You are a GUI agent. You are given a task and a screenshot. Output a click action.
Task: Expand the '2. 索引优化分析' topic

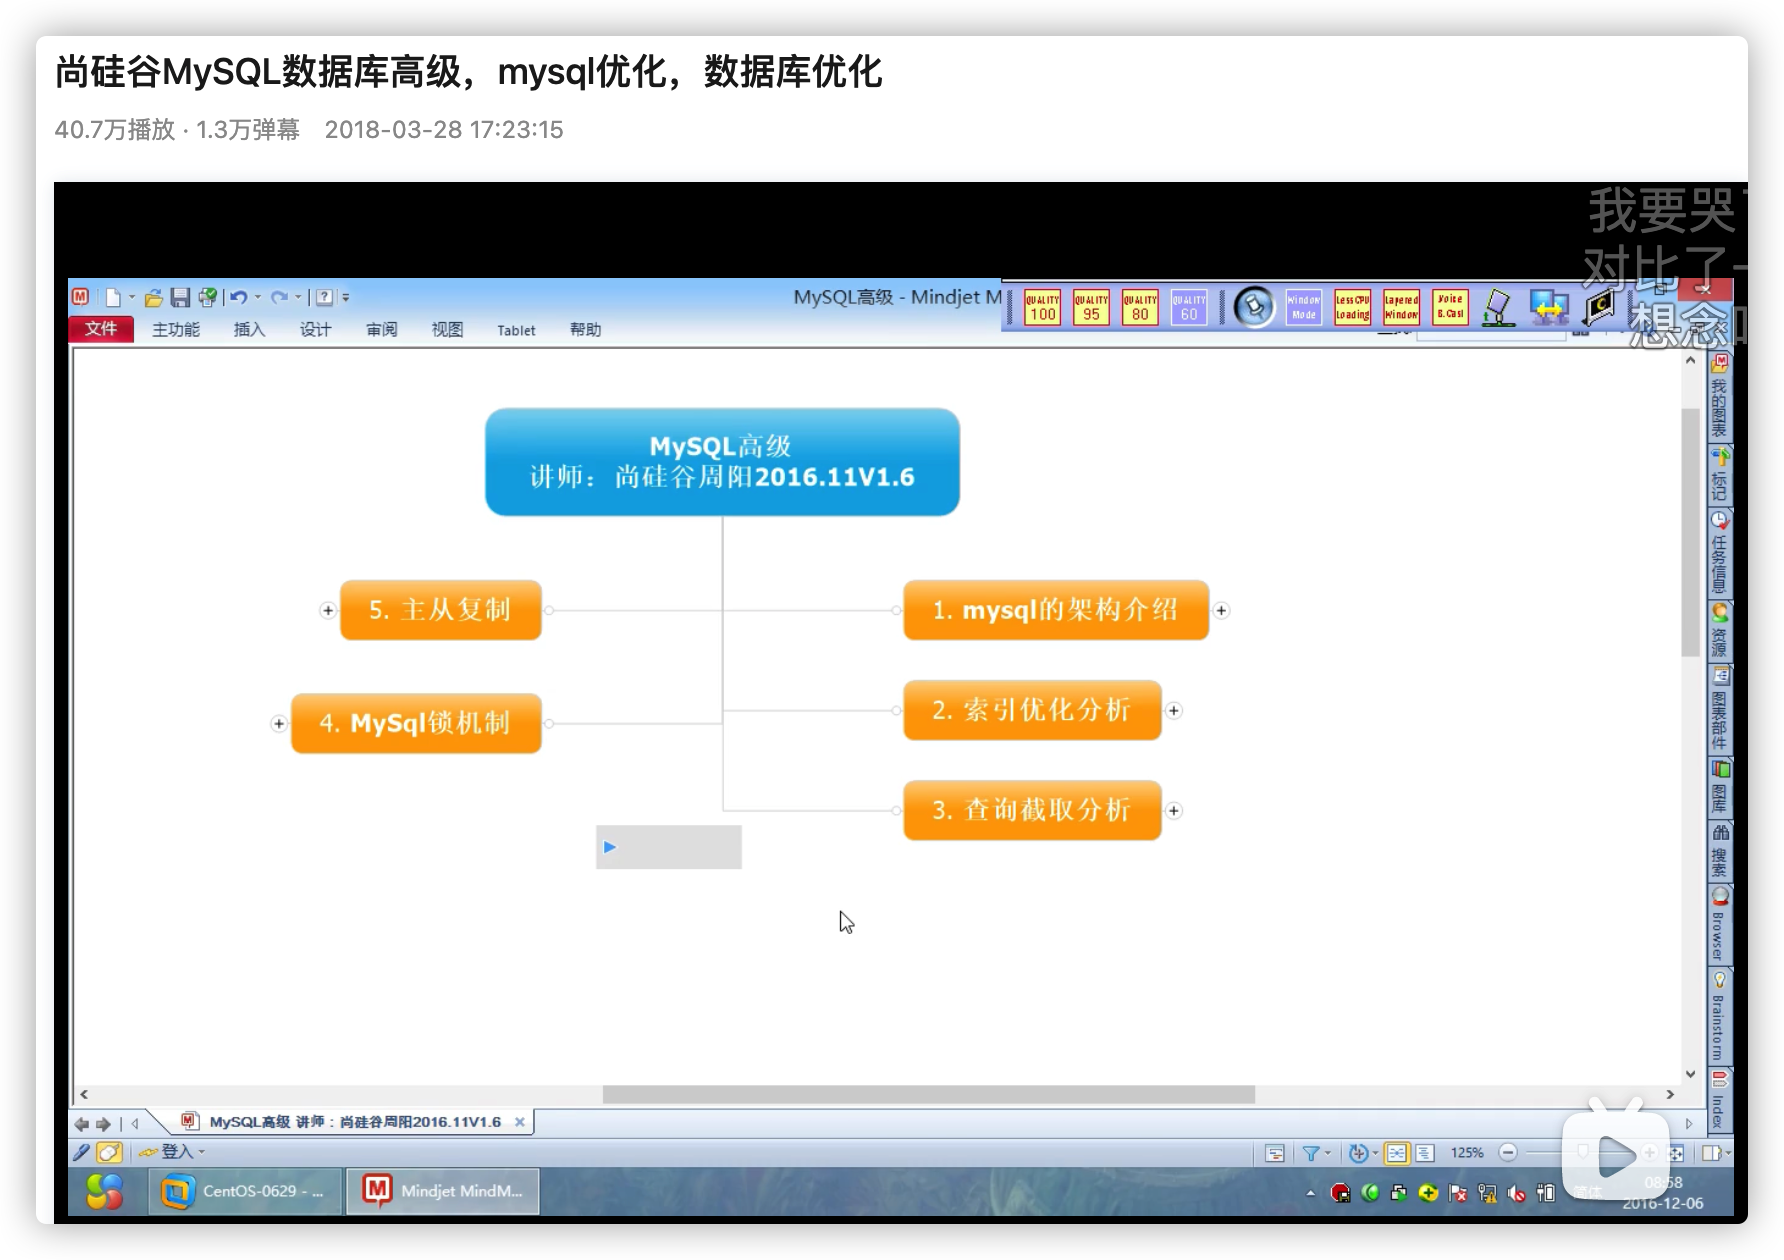1174,710
